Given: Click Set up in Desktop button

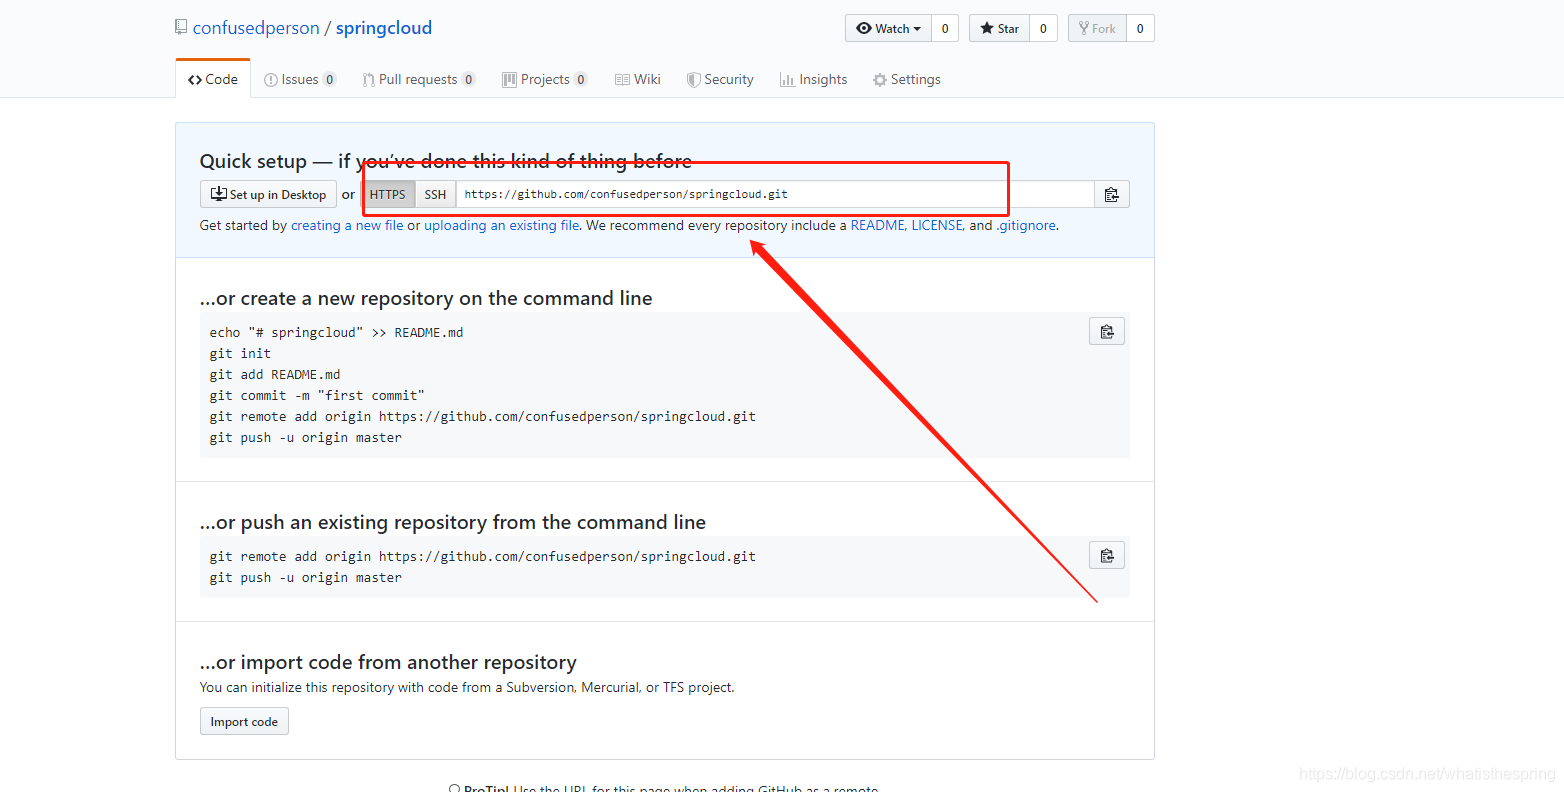Looking at the screenshot, I should [x=268, y=194].
